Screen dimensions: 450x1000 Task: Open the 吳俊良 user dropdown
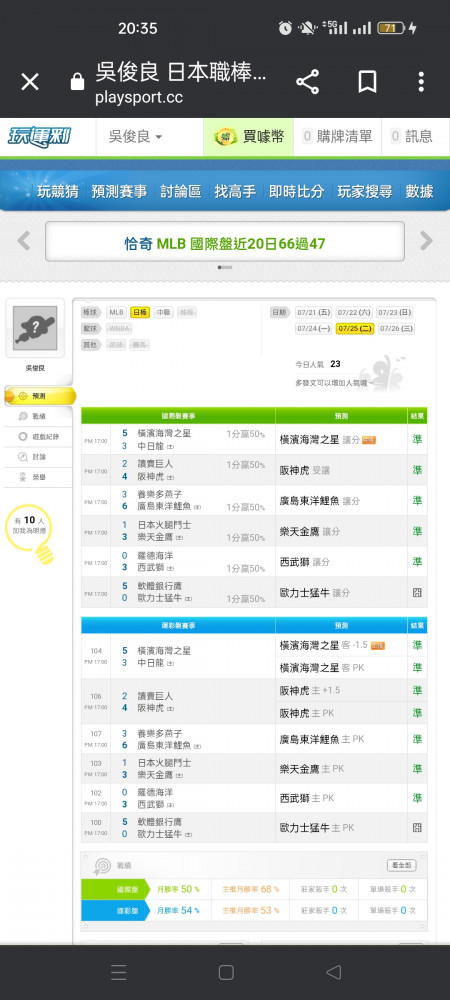136,136
